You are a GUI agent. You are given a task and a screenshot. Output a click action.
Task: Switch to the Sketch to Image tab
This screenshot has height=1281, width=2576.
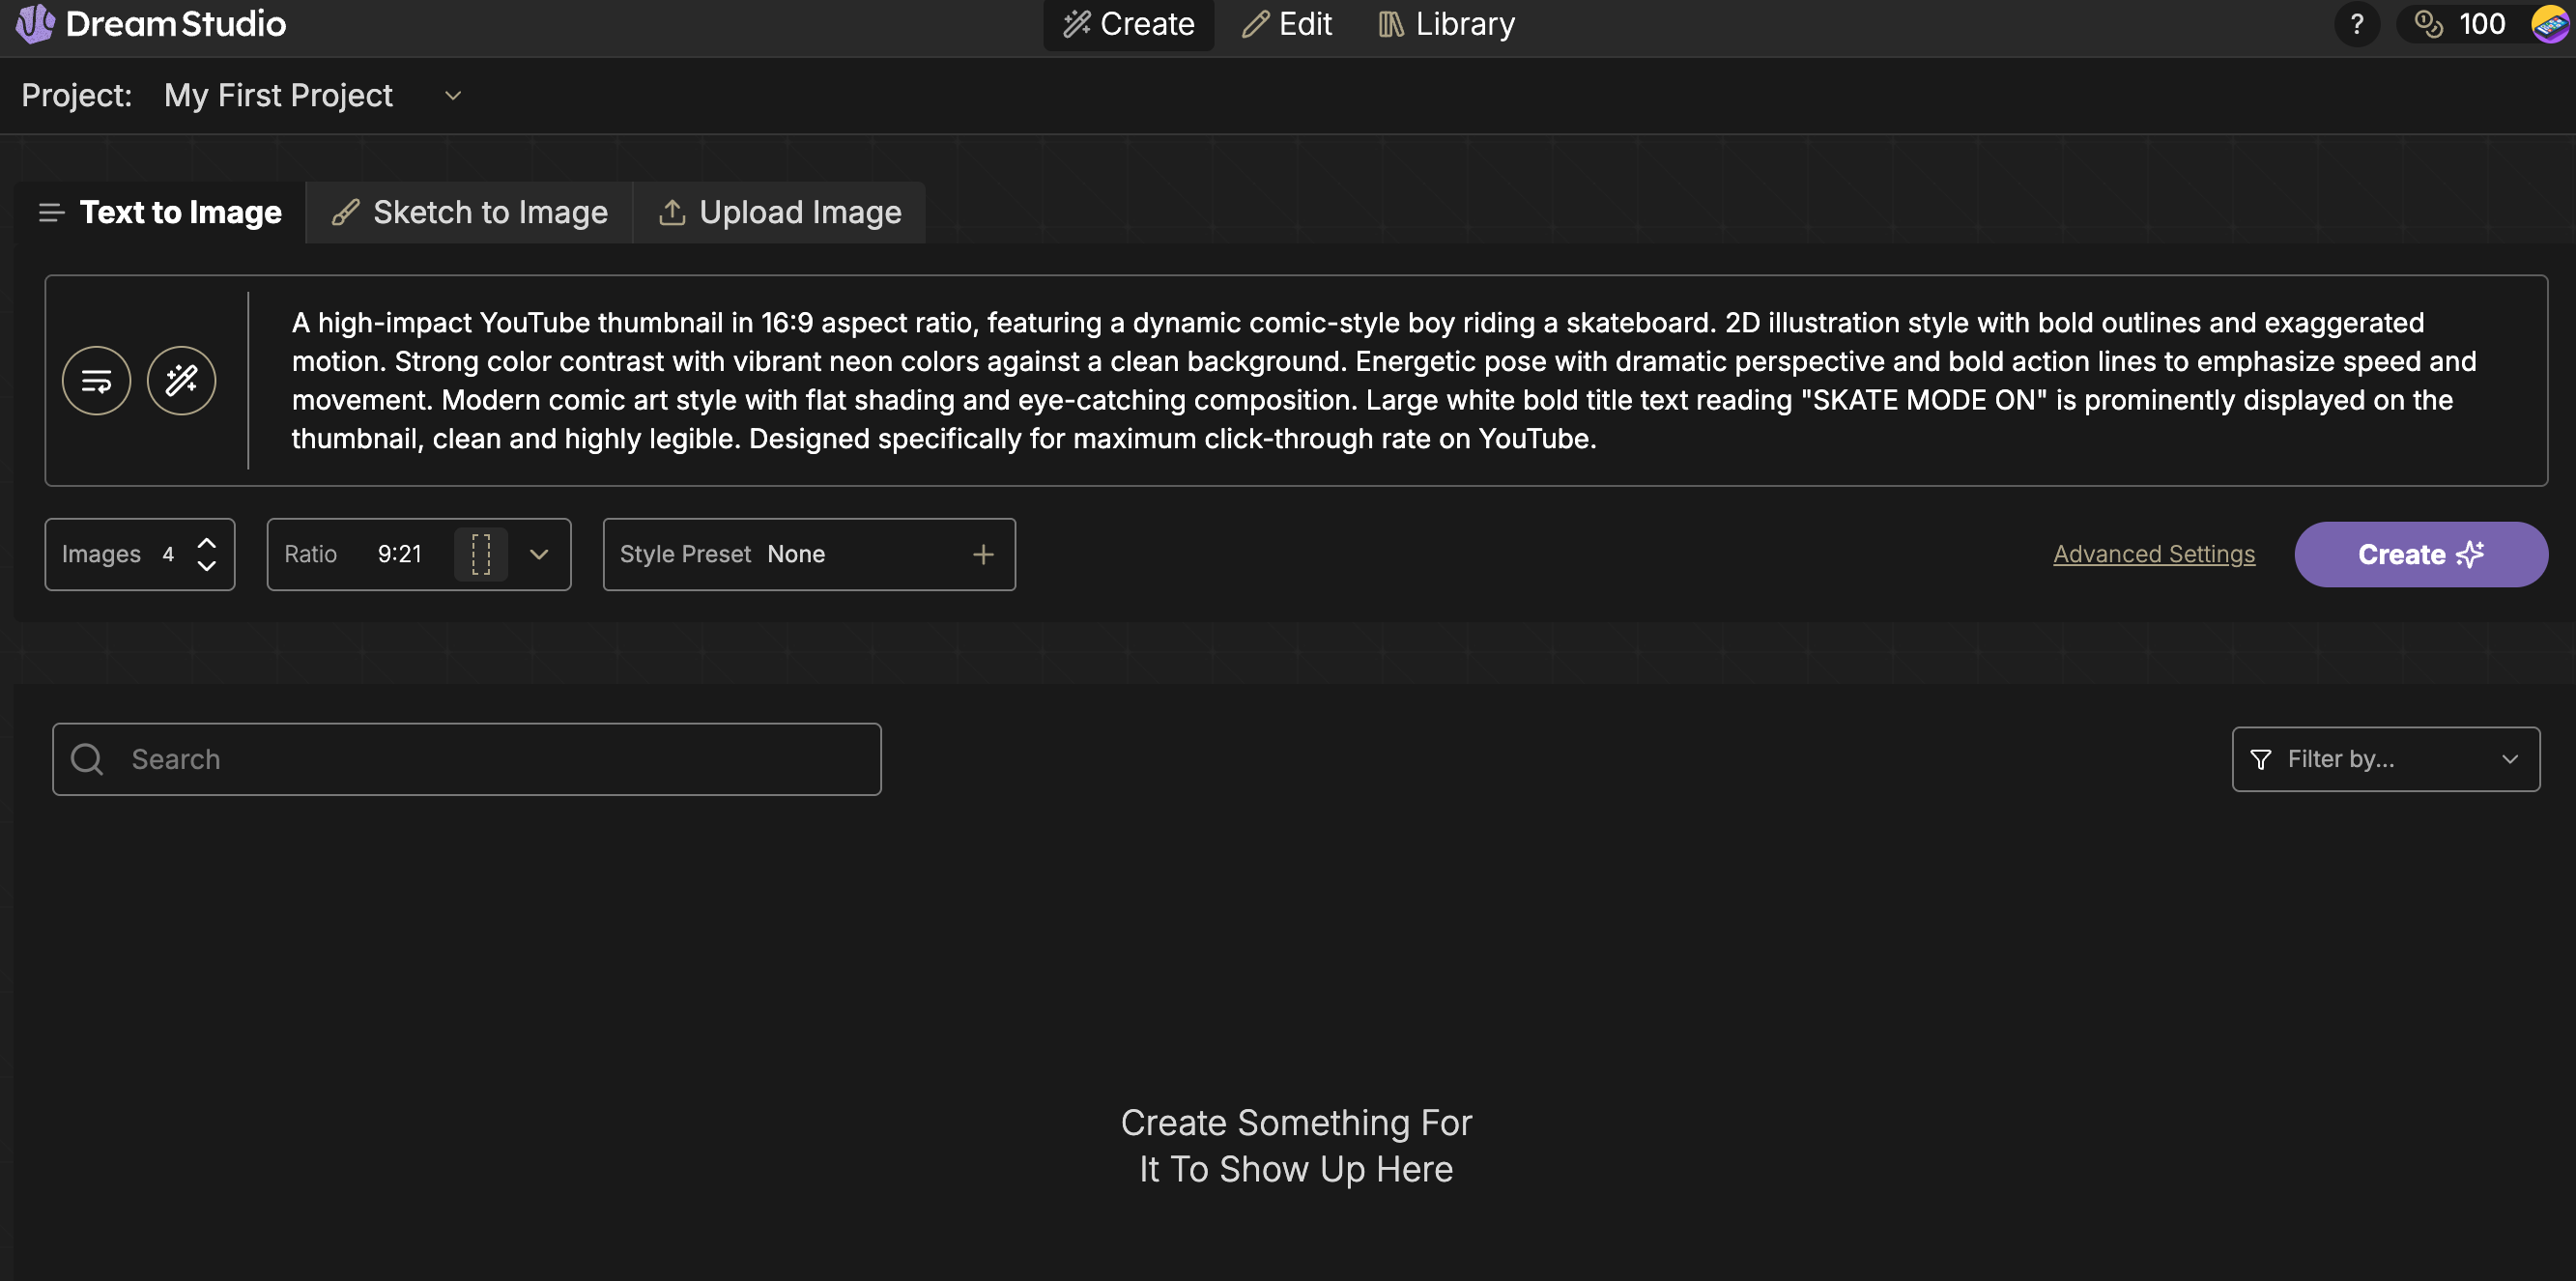pyautogui.click(x=470, y=212)
